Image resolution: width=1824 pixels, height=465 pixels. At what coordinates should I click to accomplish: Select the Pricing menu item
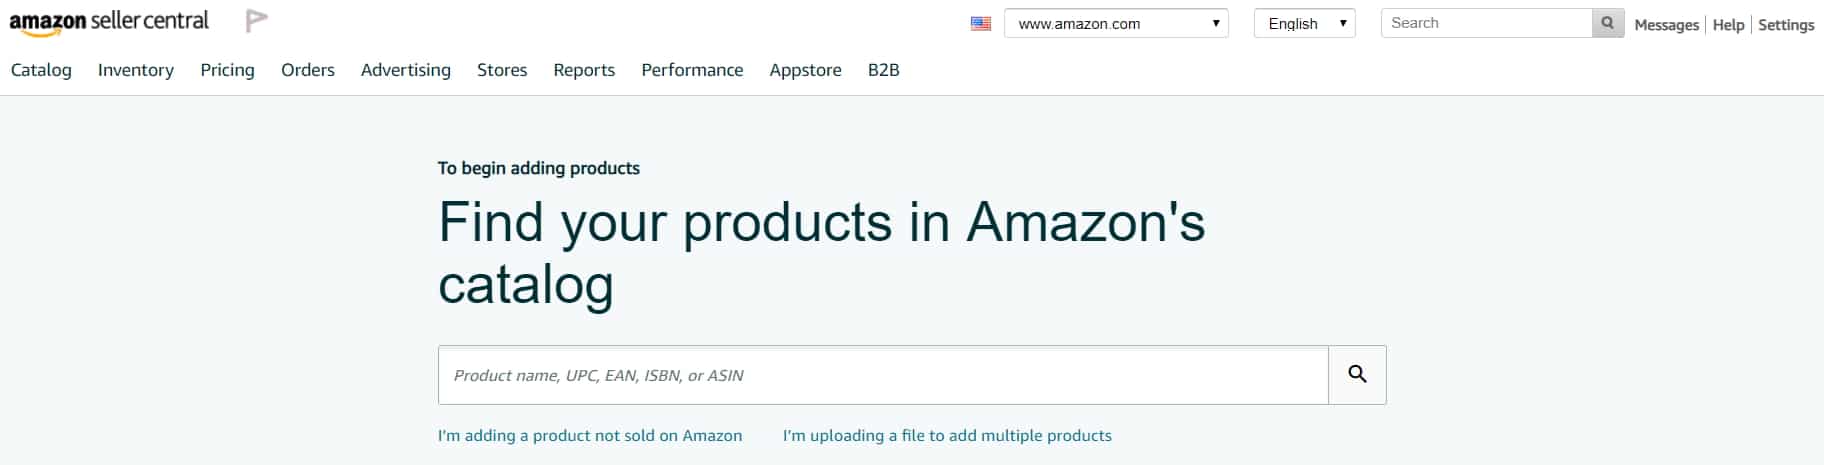pos(227,70)
